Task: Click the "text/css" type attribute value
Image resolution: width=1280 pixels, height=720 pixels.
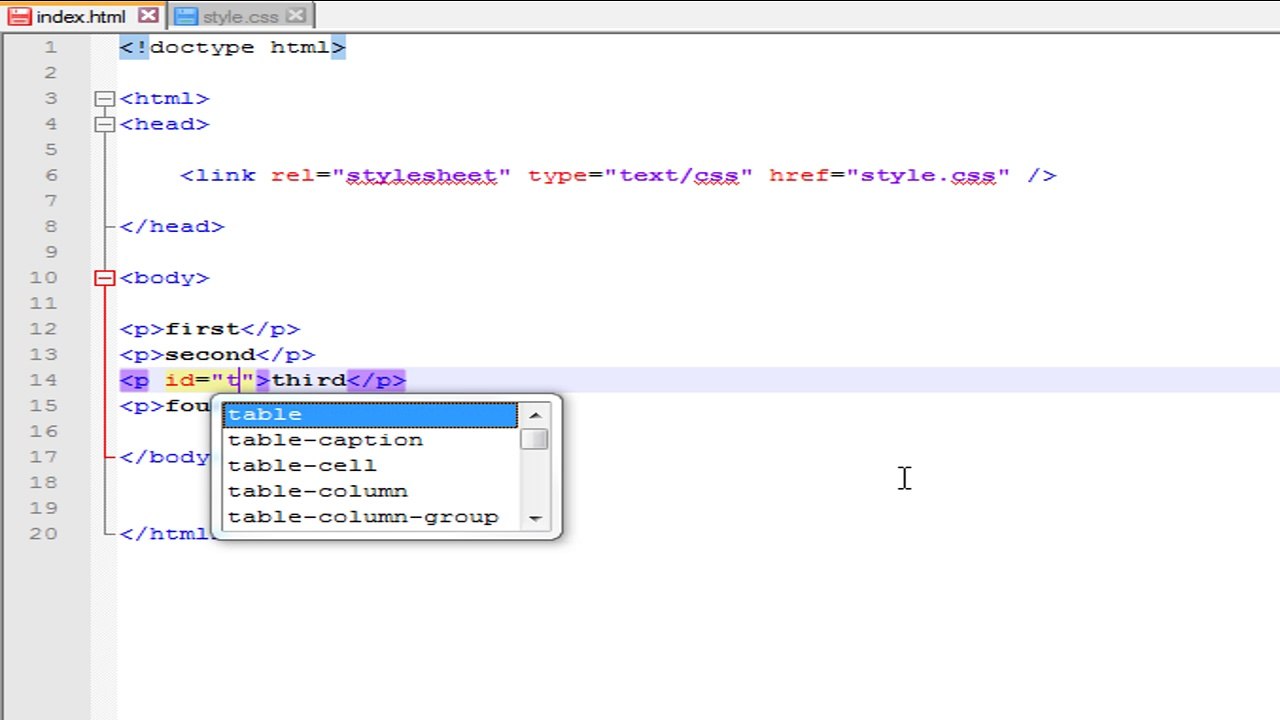Action: (678, 176)
